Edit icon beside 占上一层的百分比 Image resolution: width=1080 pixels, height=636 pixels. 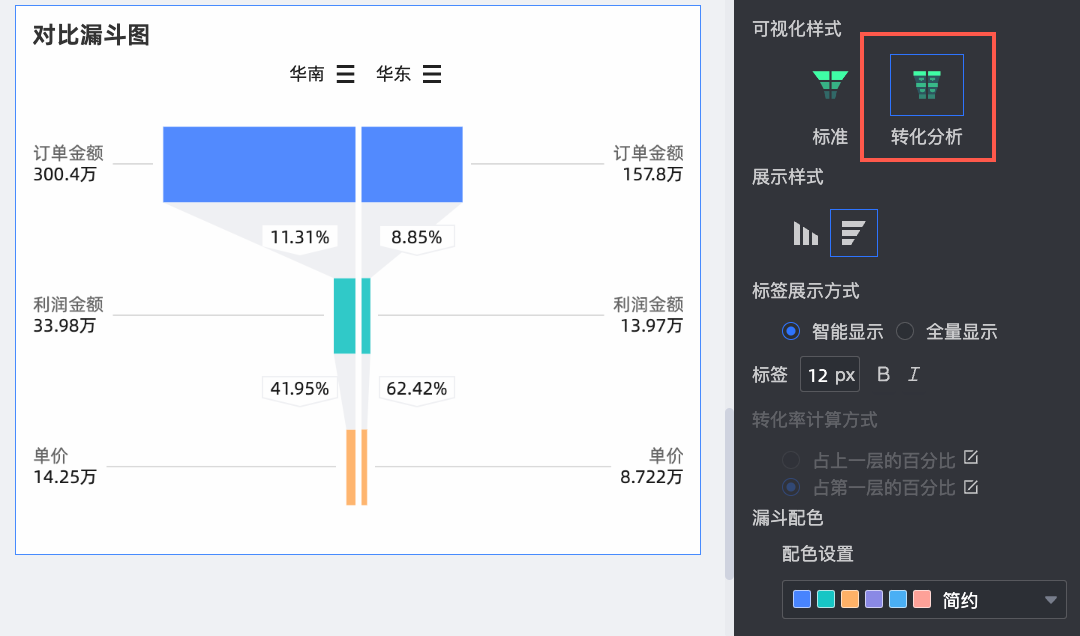[970, 458]
